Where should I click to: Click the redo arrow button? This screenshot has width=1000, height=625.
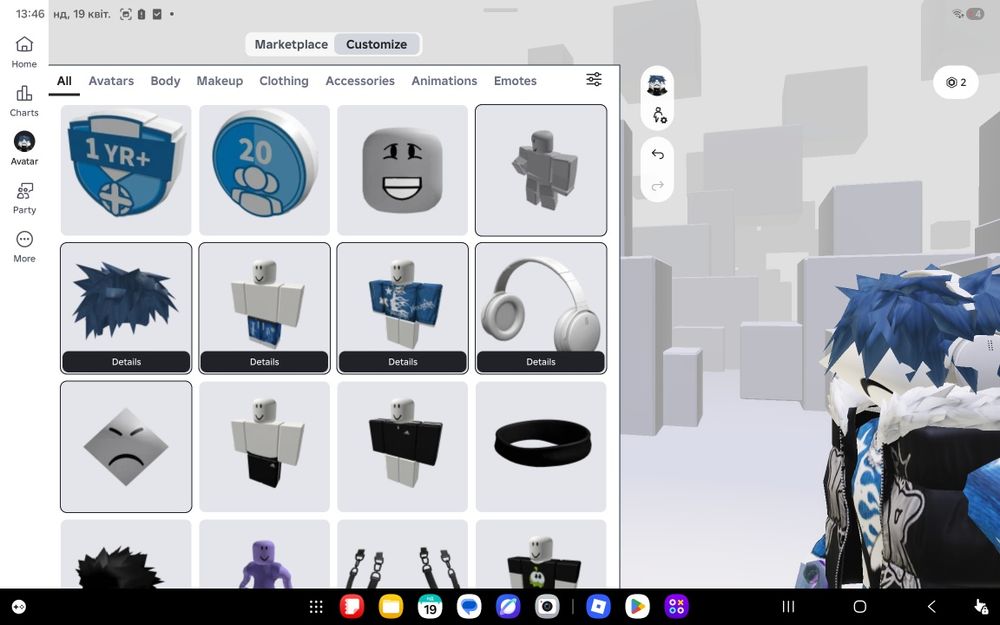(x=658, y=186)
